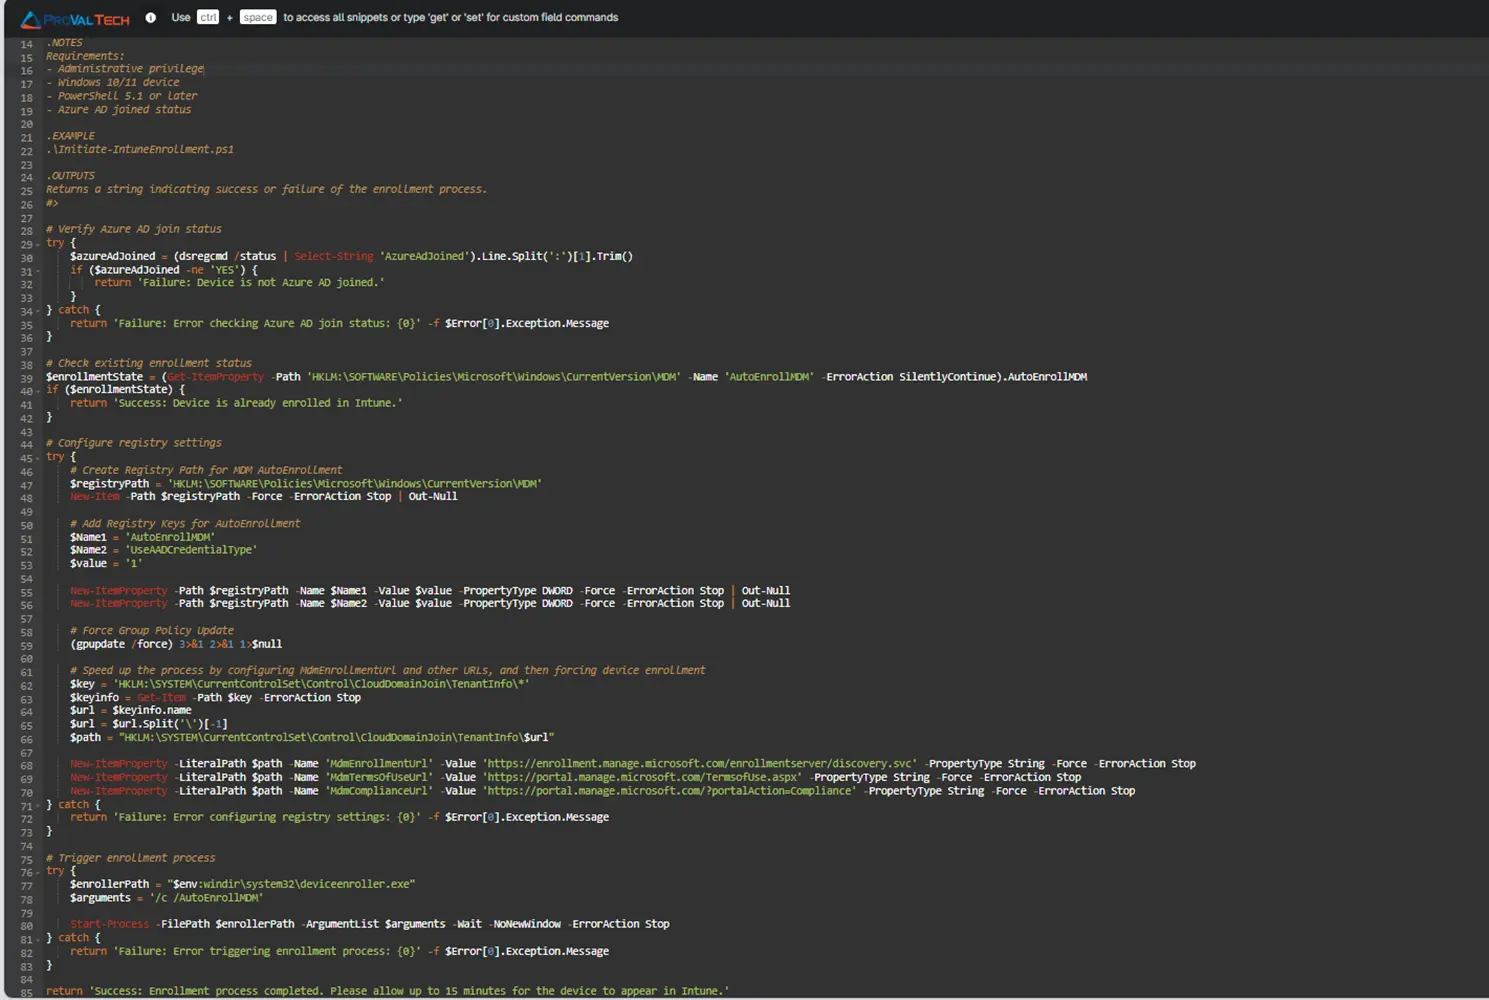Image resolution: width=1489 pixels, height=1000 pixels.
Task: Click the 'ctrl' key hint badge
Action: coord(208,17)
